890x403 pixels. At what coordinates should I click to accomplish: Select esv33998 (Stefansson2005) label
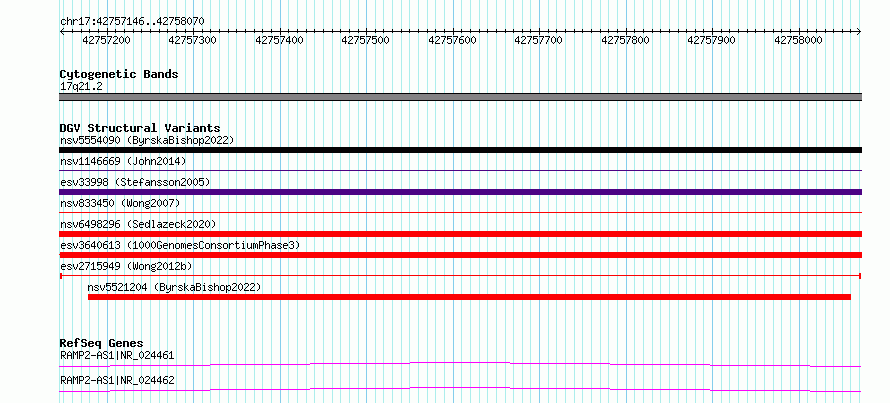click(135, 183)
